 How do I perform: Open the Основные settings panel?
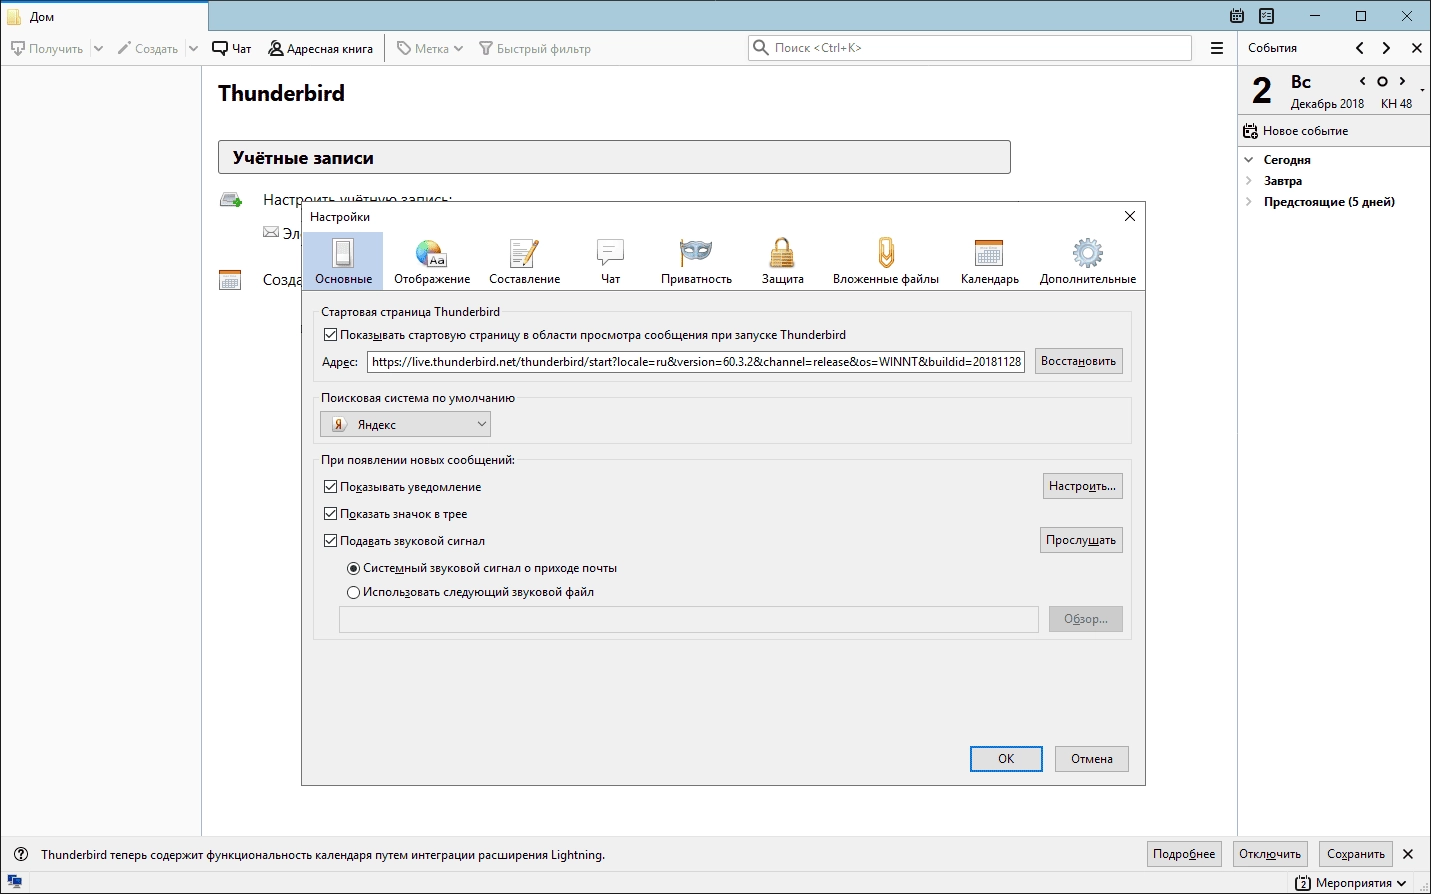tap(343, 261)
